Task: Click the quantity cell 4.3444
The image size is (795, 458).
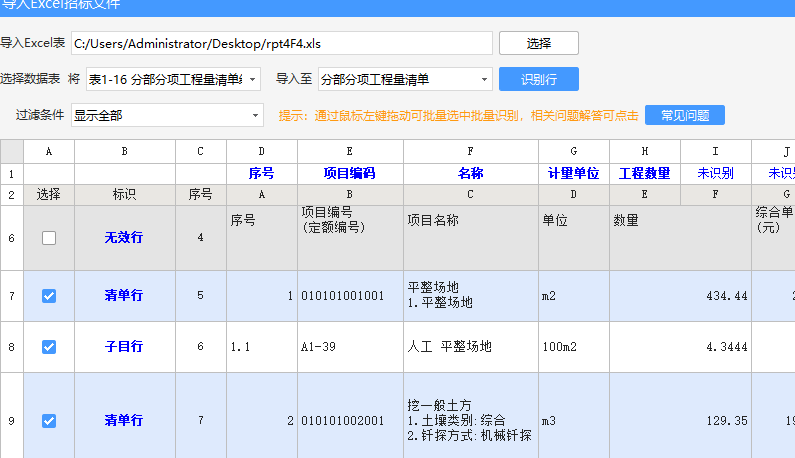Action: 680,347
